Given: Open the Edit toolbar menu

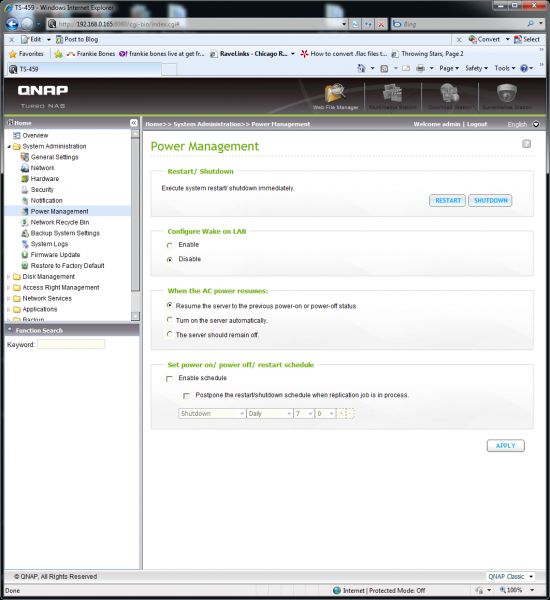Looking at the screenshot, I should (x=36, y=39).
